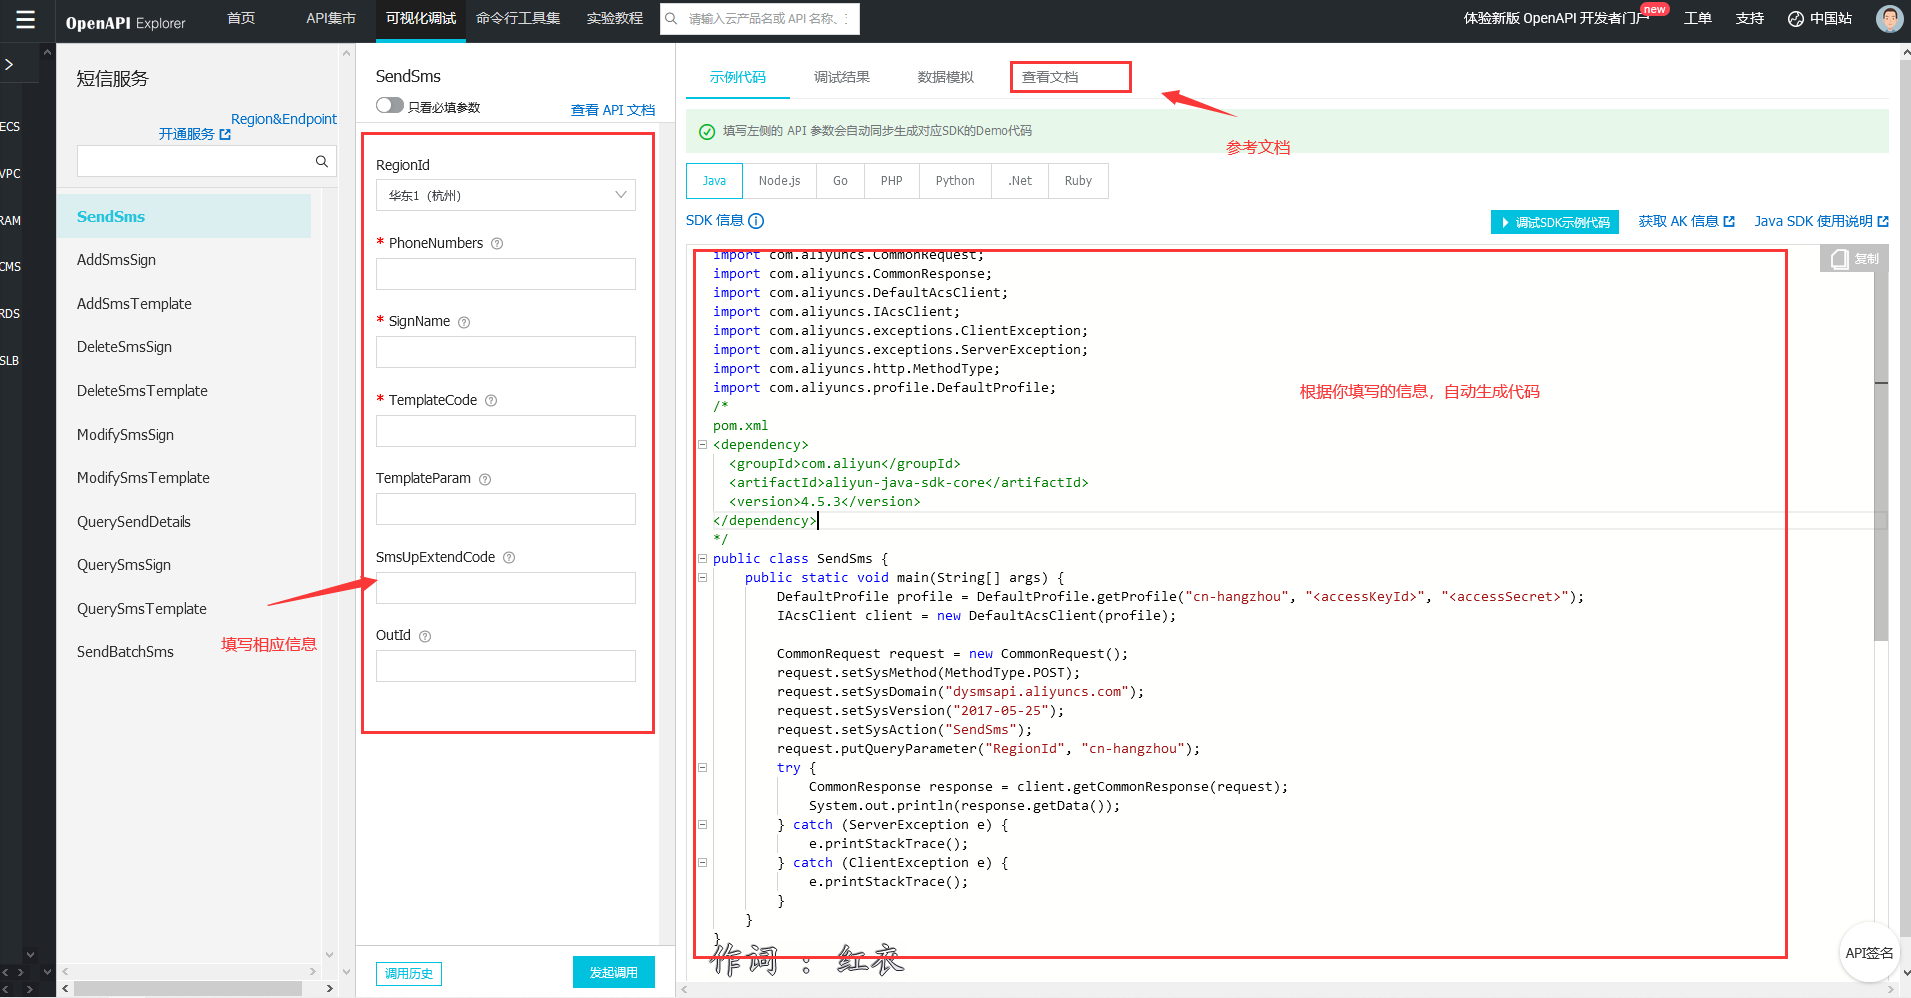
Task: Click the 工单 link in the header
Action: click(1697, 19)
